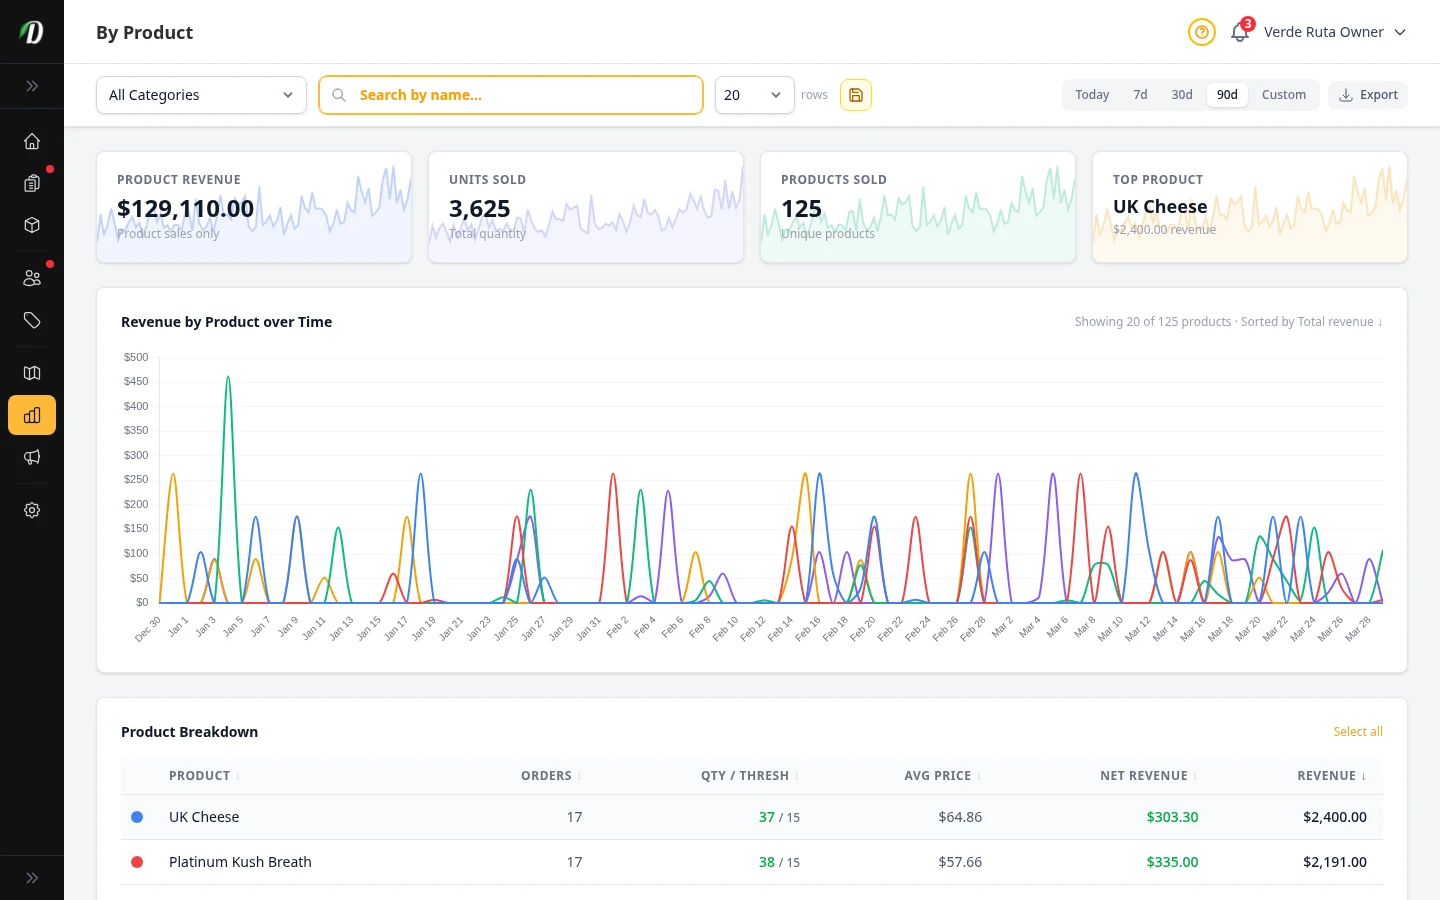Select the Products cube icon
The width and height of the screenshot is (1440, 900).
pos(32,225)
